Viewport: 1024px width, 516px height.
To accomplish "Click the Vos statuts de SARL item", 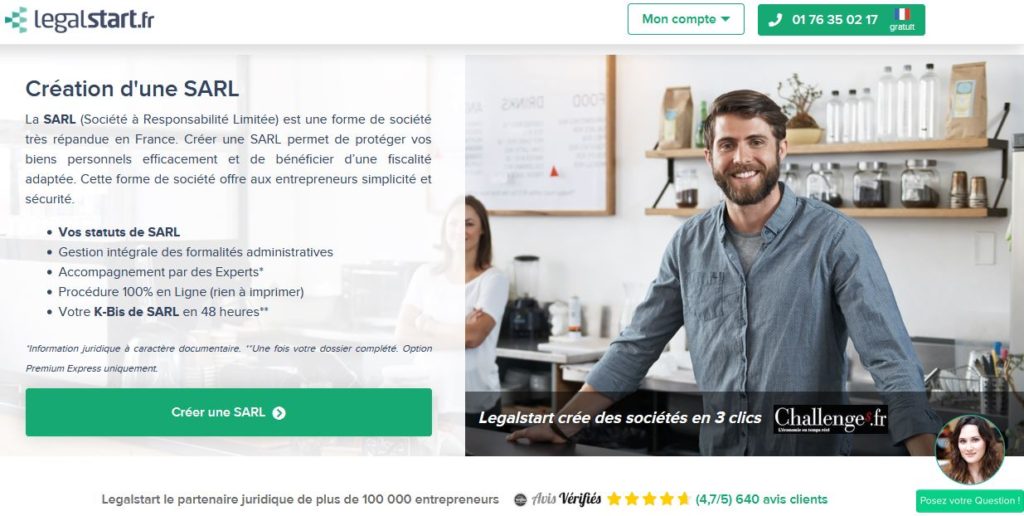I will pyautogui.click(x=119, y=232).
